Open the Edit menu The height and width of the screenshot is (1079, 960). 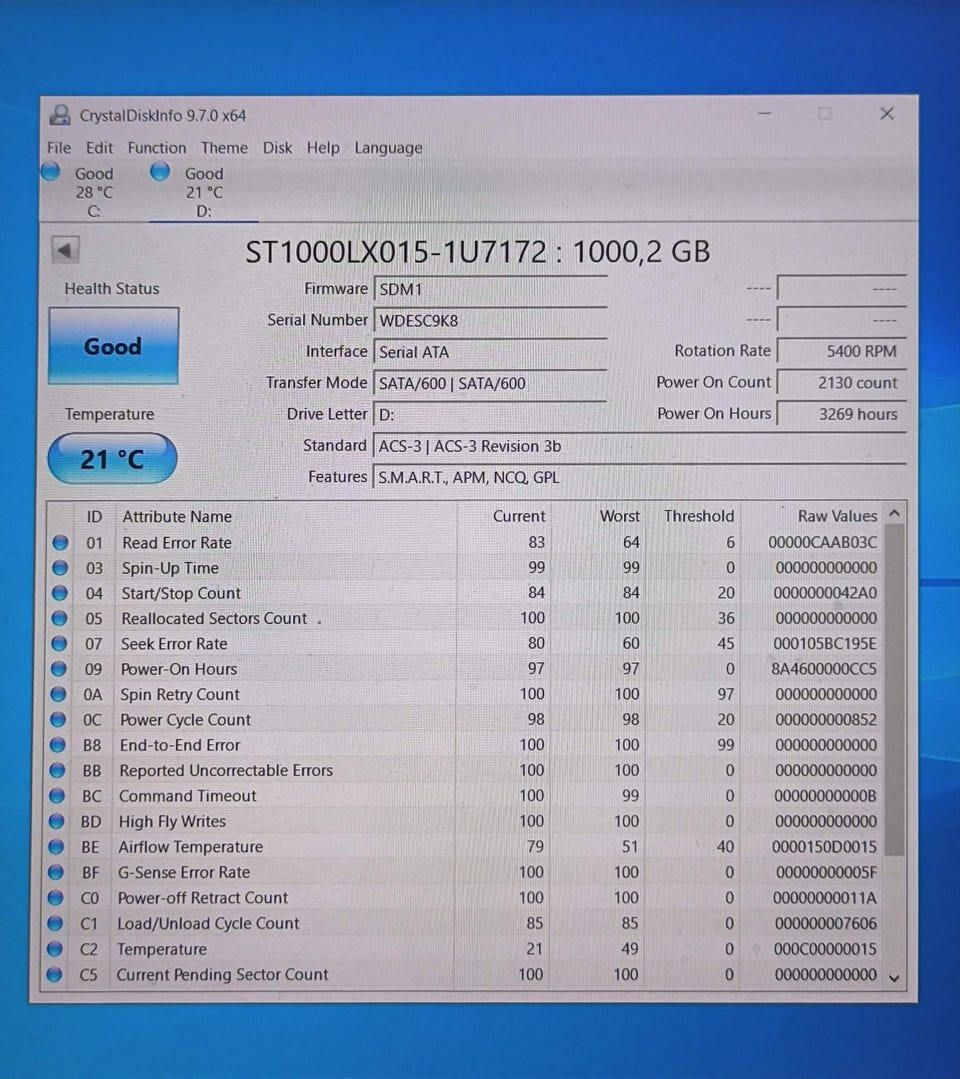[99, 148]
